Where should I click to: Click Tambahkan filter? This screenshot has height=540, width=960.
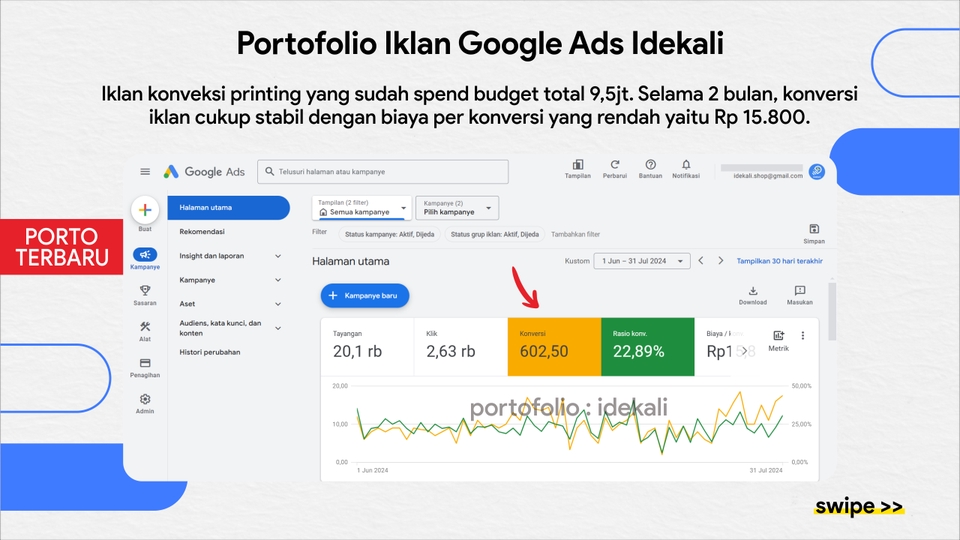576,234
